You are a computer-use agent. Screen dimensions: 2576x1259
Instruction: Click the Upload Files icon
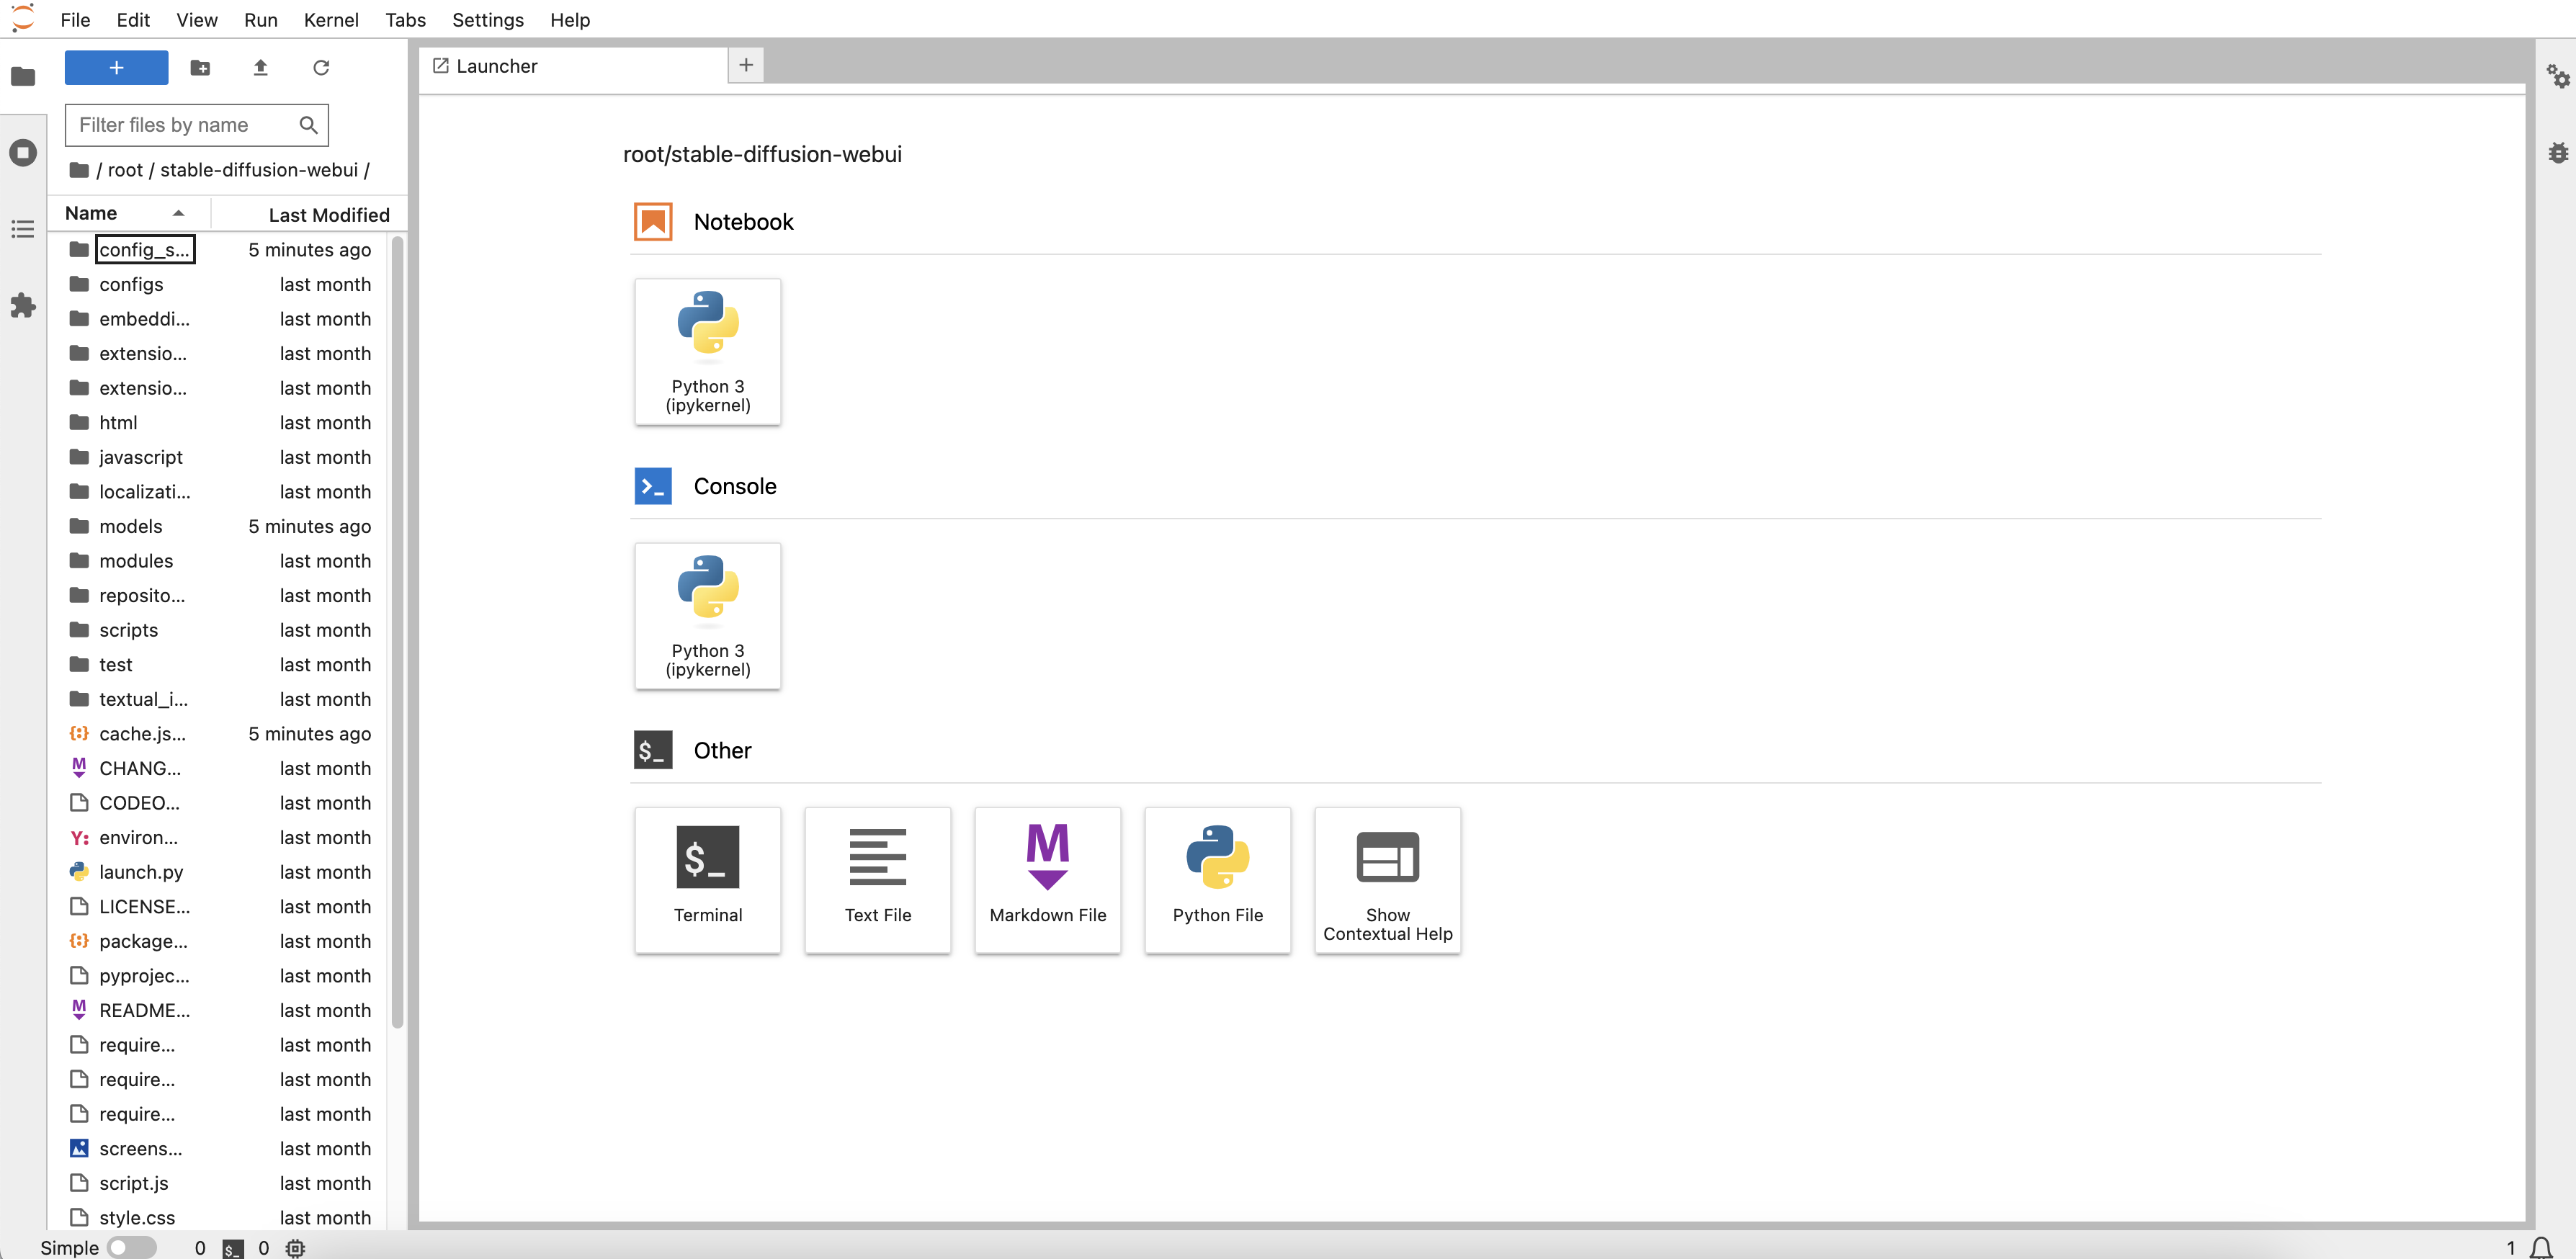(x=260, y=67)
